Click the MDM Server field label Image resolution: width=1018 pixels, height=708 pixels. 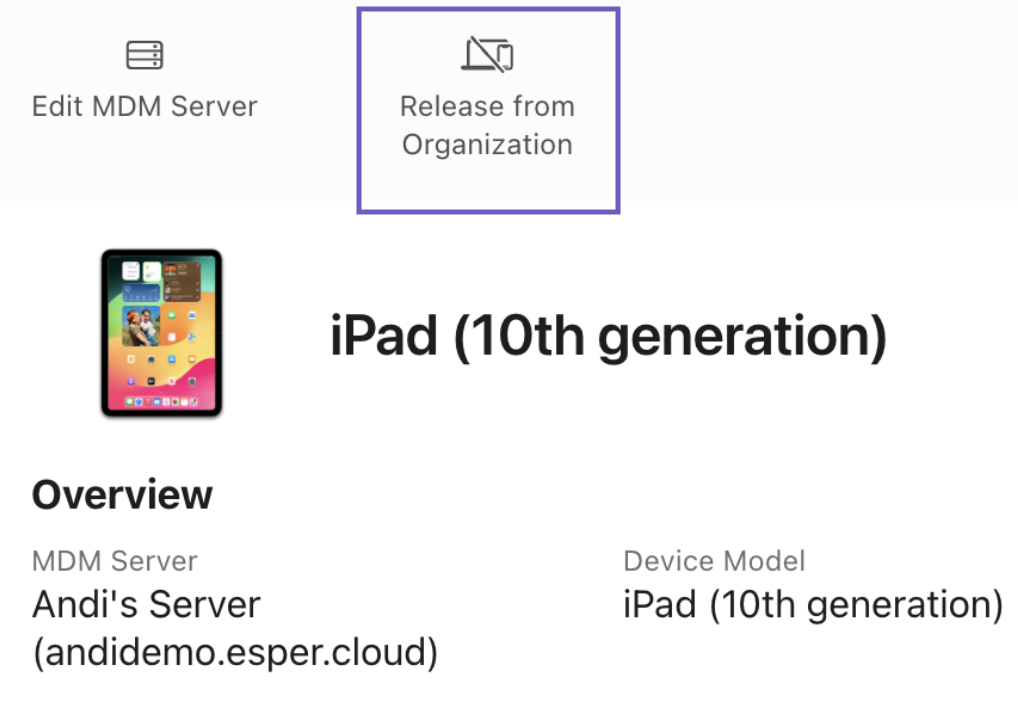tap(115, 561)
